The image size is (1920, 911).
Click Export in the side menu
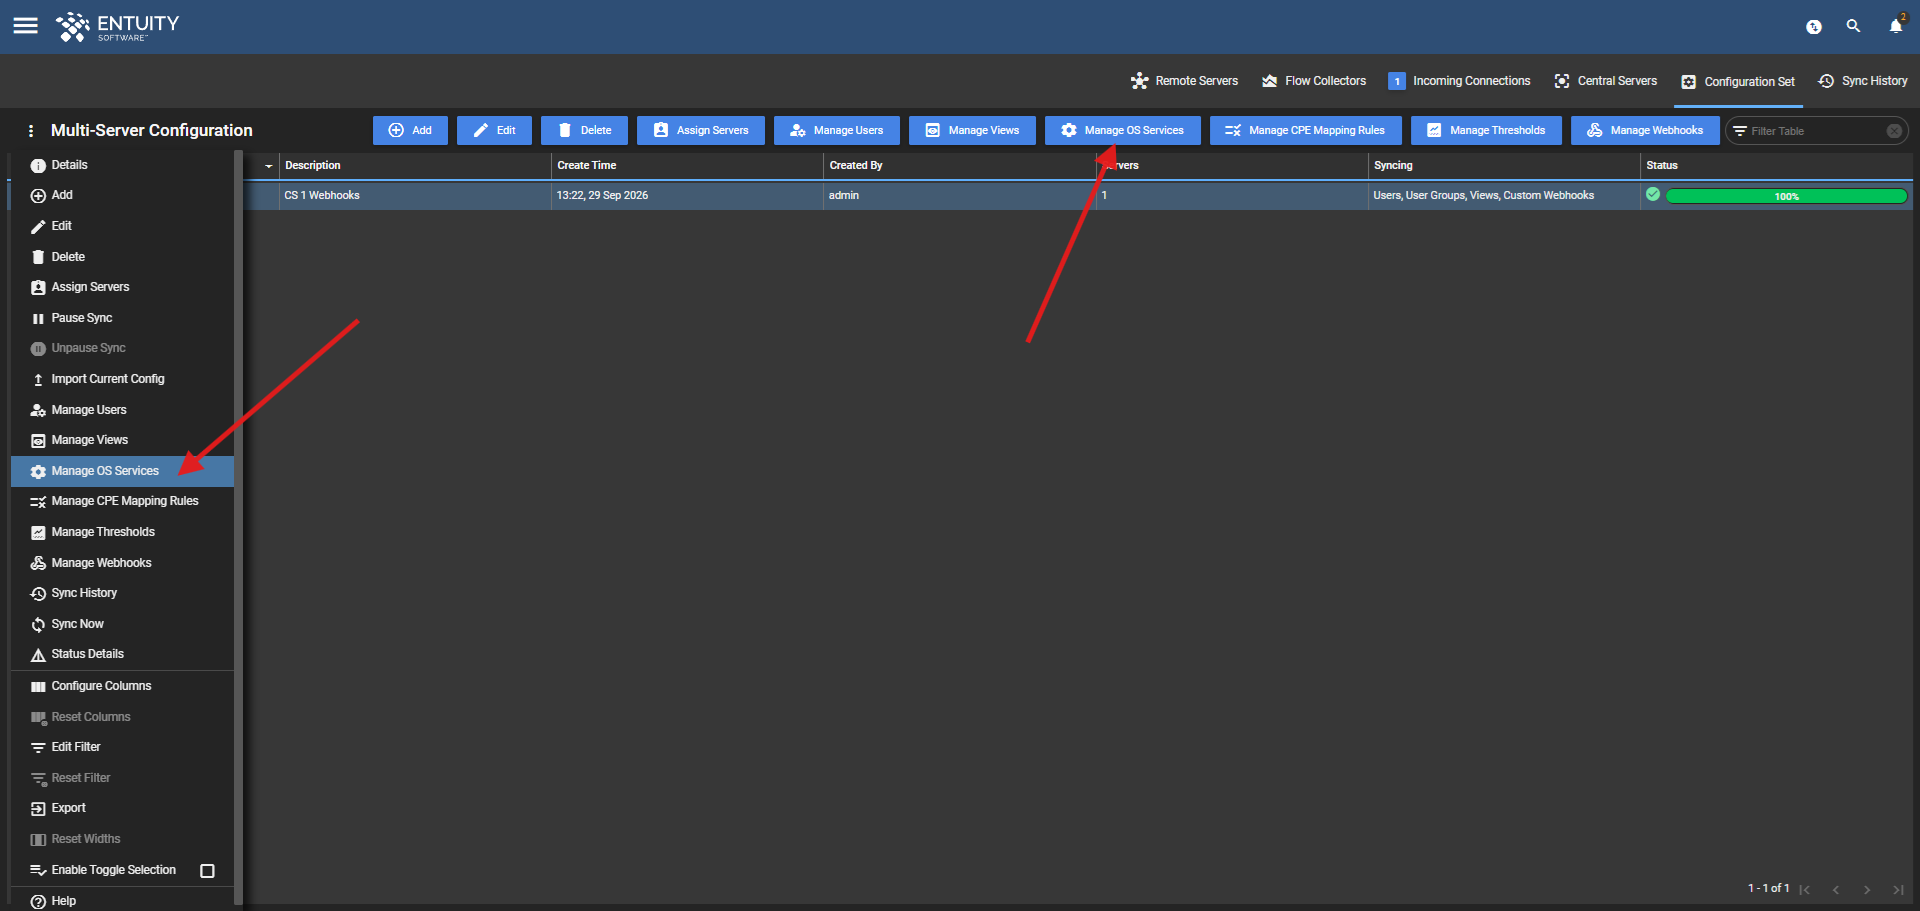tap(122, 808)
